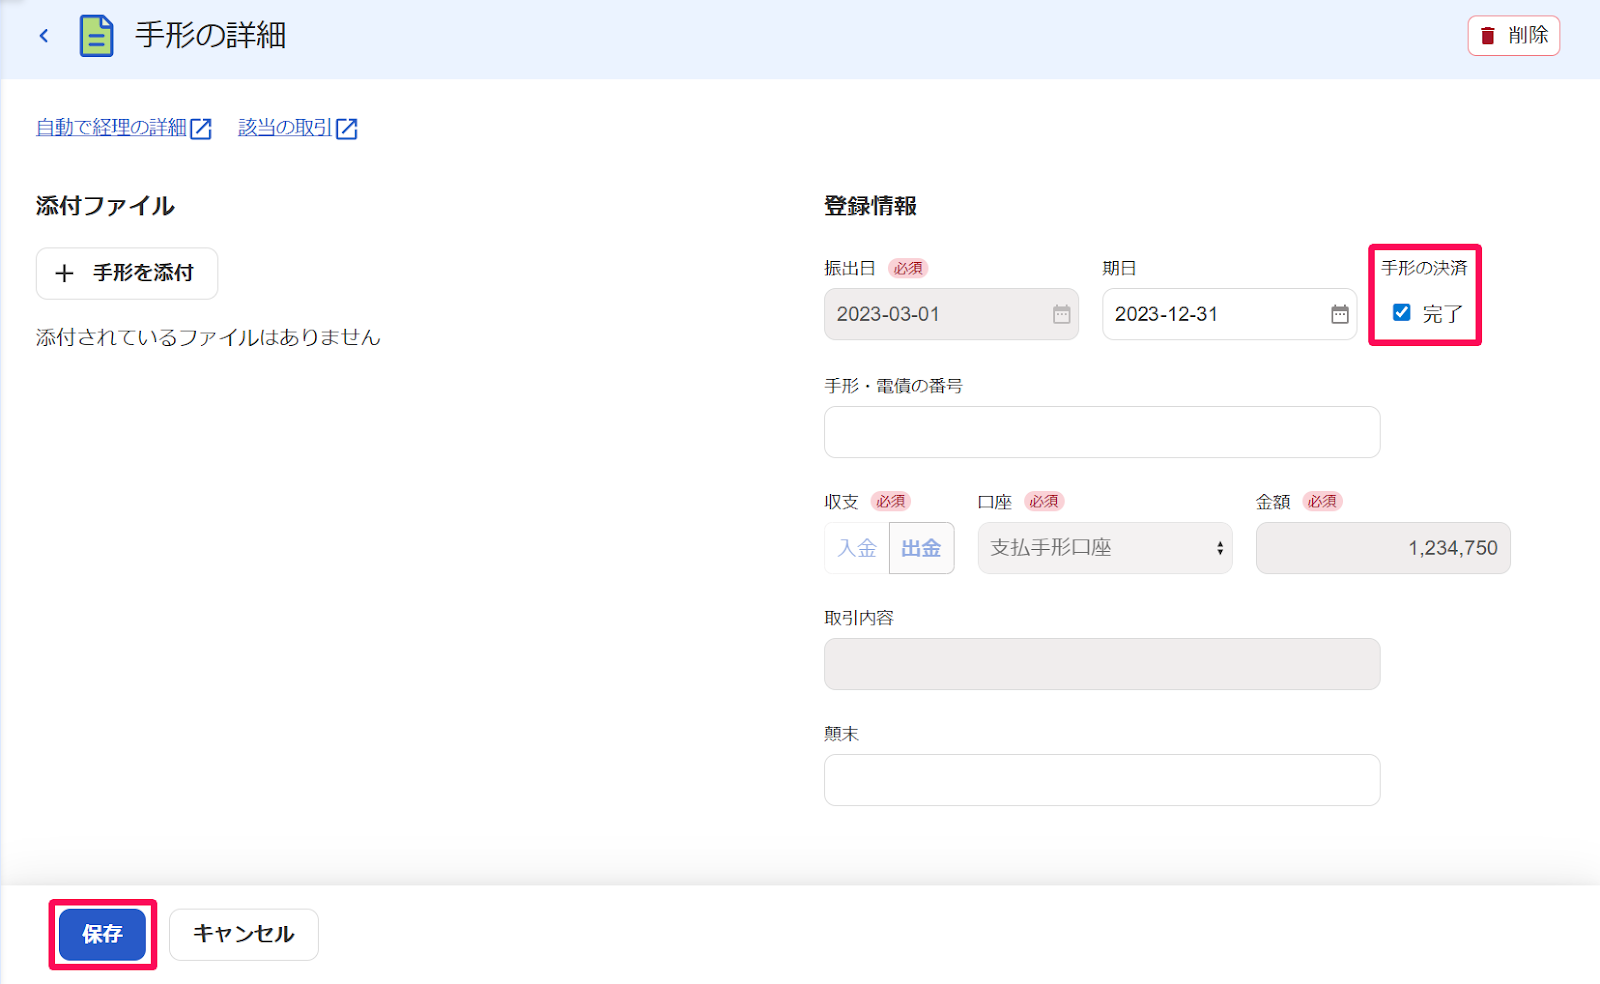Viewport: 1600px width, 984px height.
Task: Open calendar picker in 振出日 field
Action: coord(1062,314)
